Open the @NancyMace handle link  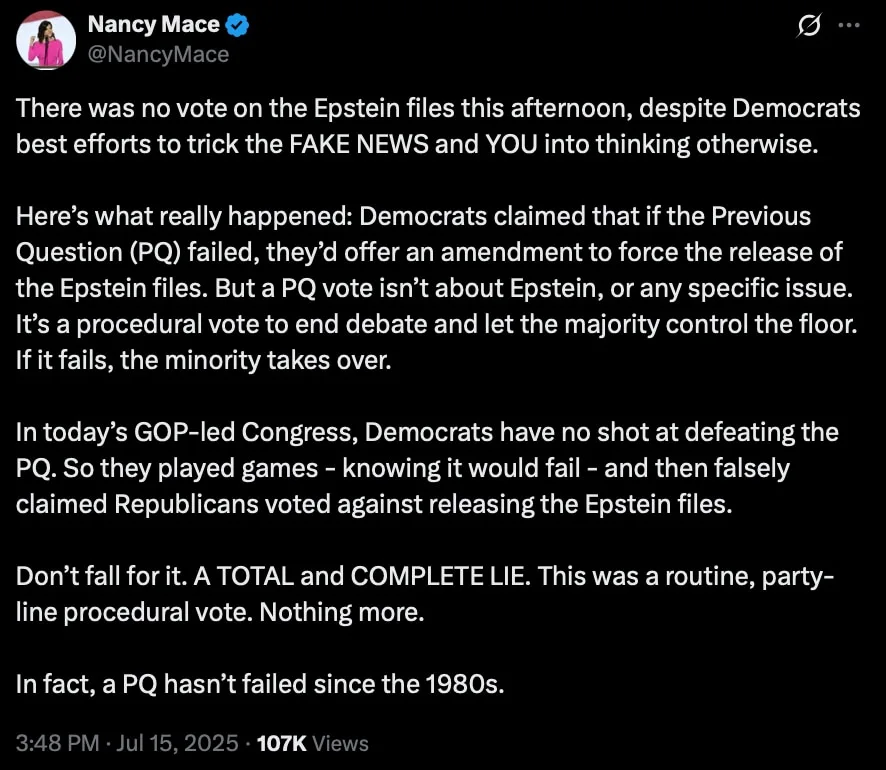(x=158, y=54)
